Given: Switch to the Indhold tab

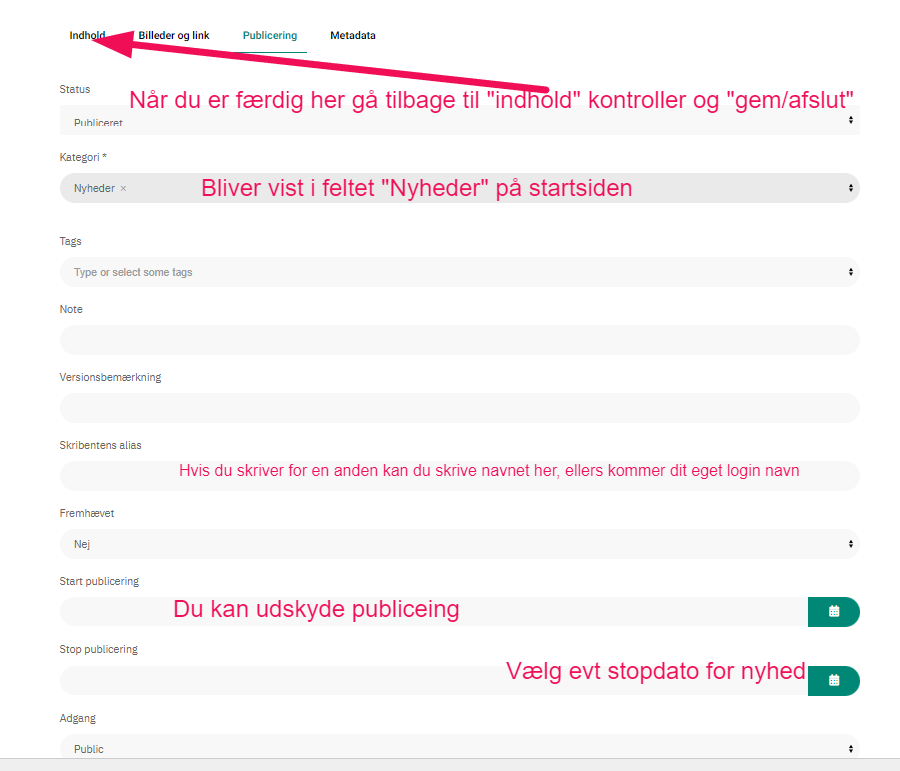Looking at the screenshot, I should (x=87, y=36).
